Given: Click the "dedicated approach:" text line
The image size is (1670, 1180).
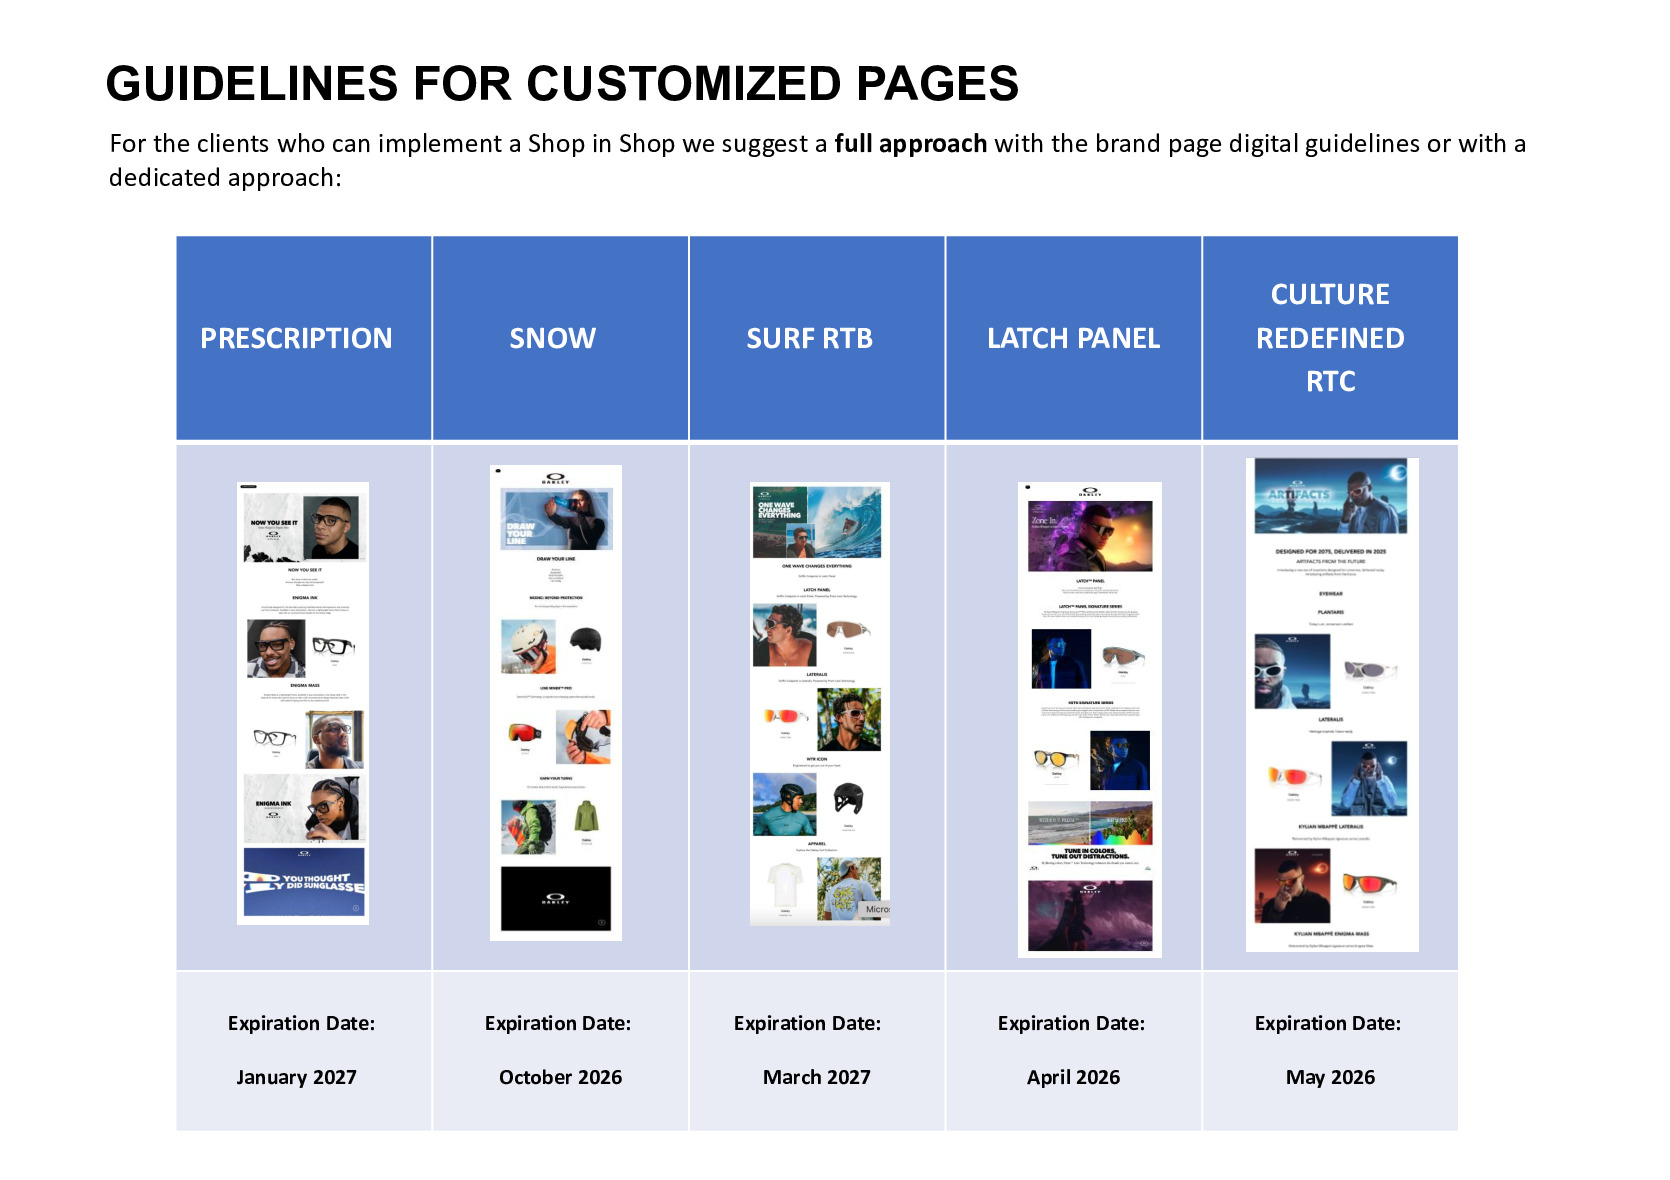Looking at the screenshot, I should (225, 177).
